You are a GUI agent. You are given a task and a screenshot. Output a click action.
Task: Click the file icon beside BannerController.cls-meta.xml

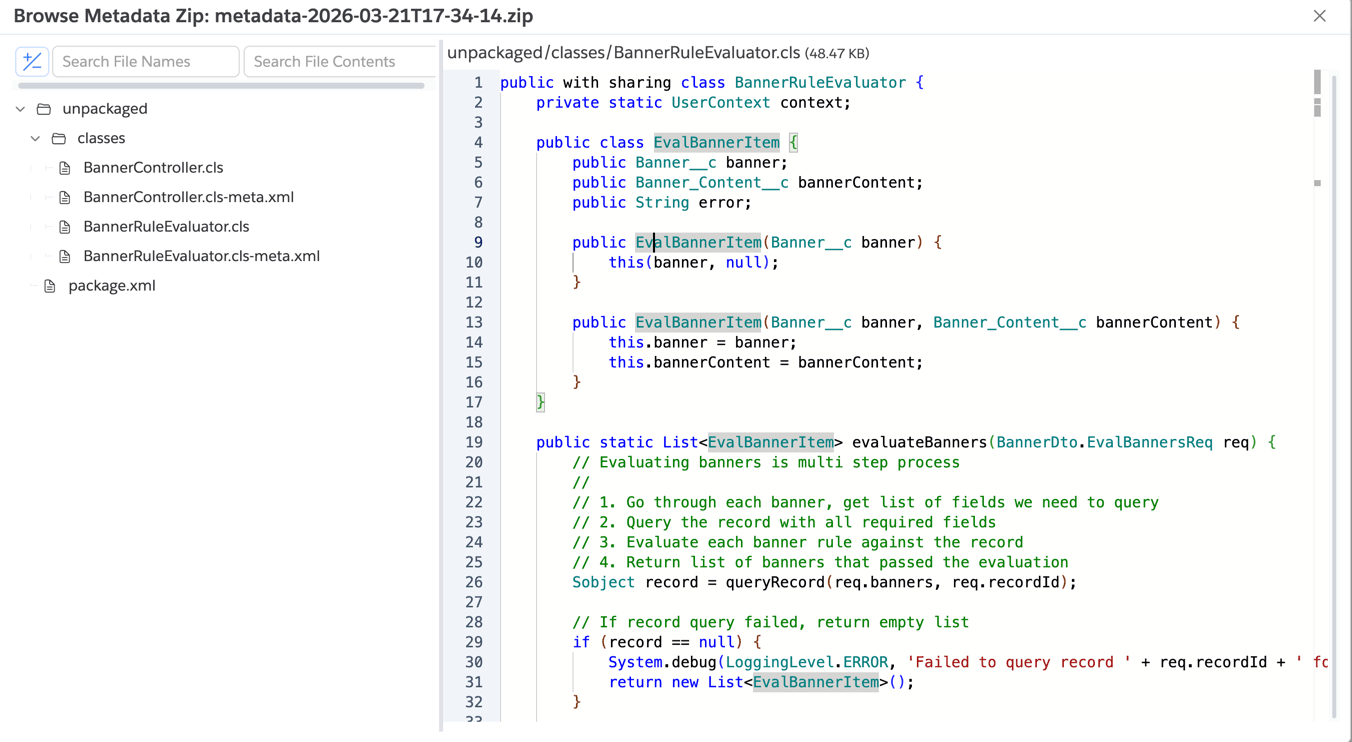65,197
